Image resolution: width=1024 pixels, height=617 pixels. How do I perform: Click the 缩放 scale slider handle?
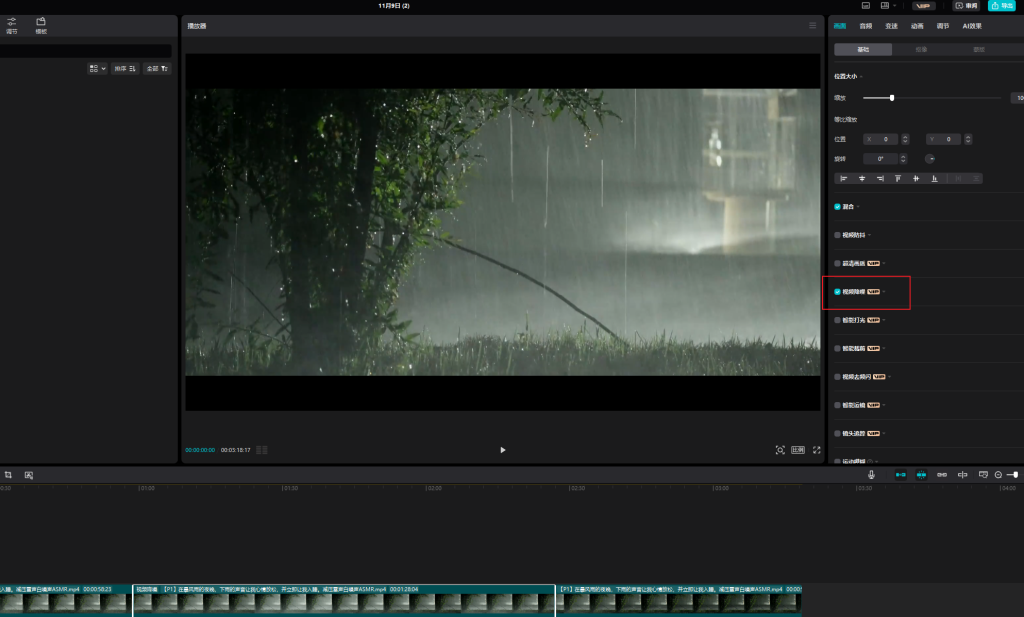point(891,98)
